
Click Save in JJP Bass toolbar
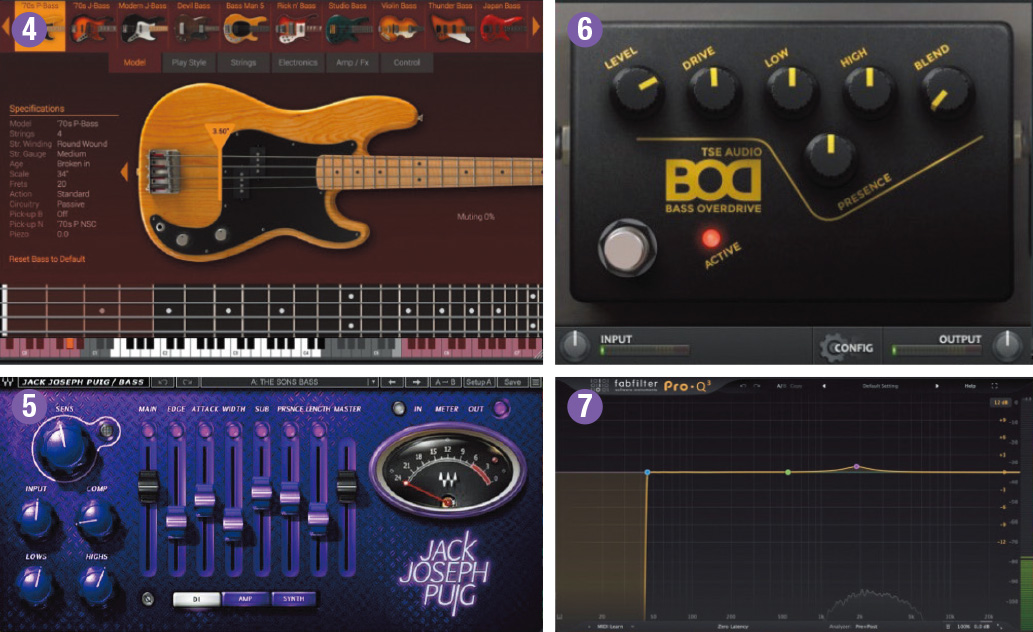[513, 382]
